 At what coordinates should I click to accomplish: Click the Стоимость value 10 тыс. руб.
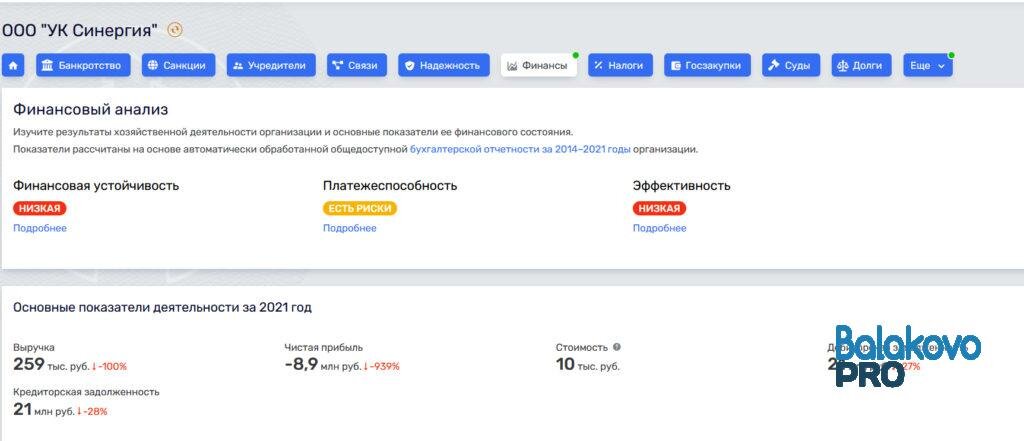(x=588, y=365)
